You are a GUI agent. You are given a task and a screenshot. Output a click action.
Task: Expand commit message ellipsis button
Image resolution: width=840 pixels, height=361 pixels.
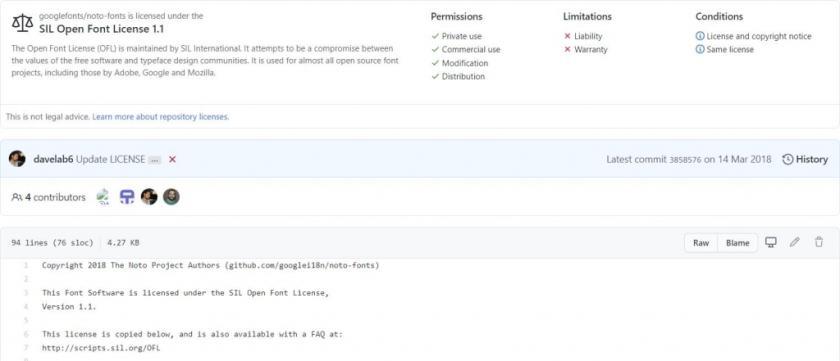pos(154,160)
